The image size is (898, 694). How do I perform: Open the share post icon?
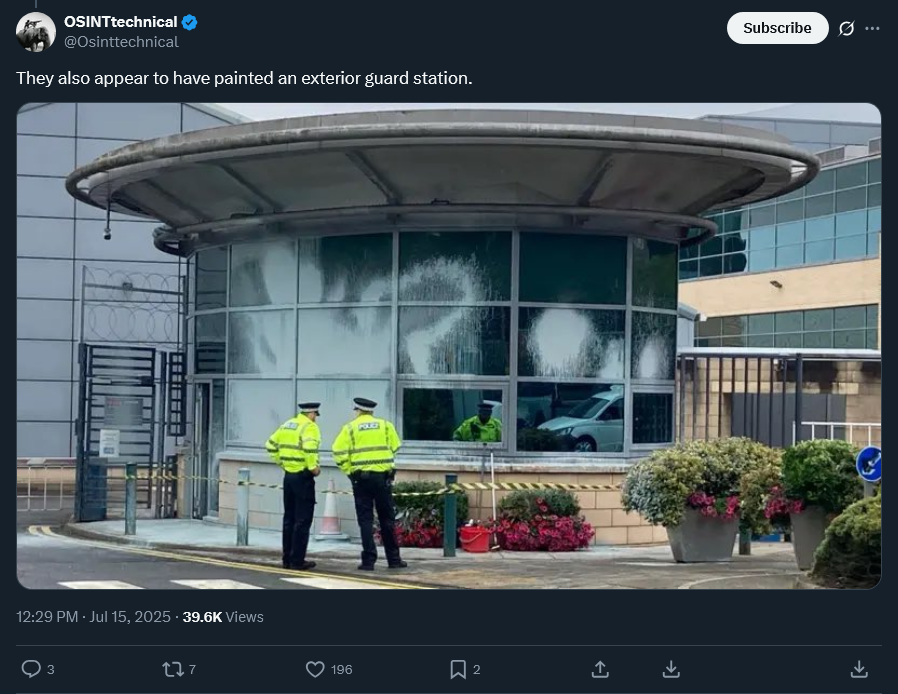click(x=600, y=669)
